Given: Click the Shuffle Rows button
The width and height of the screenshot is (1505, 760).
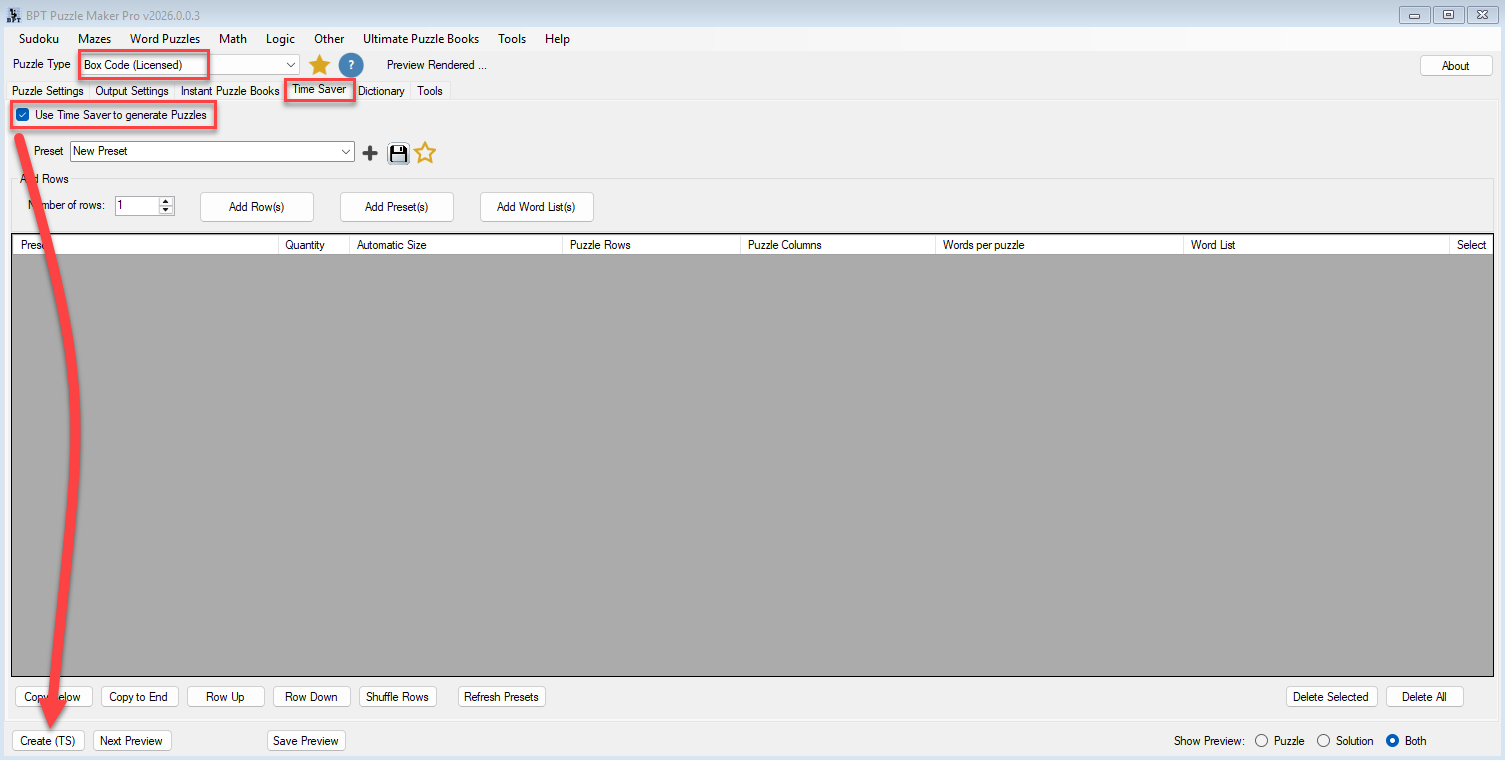Looking at the screenshot, I should pyautogui.click(x=397, y=697).
